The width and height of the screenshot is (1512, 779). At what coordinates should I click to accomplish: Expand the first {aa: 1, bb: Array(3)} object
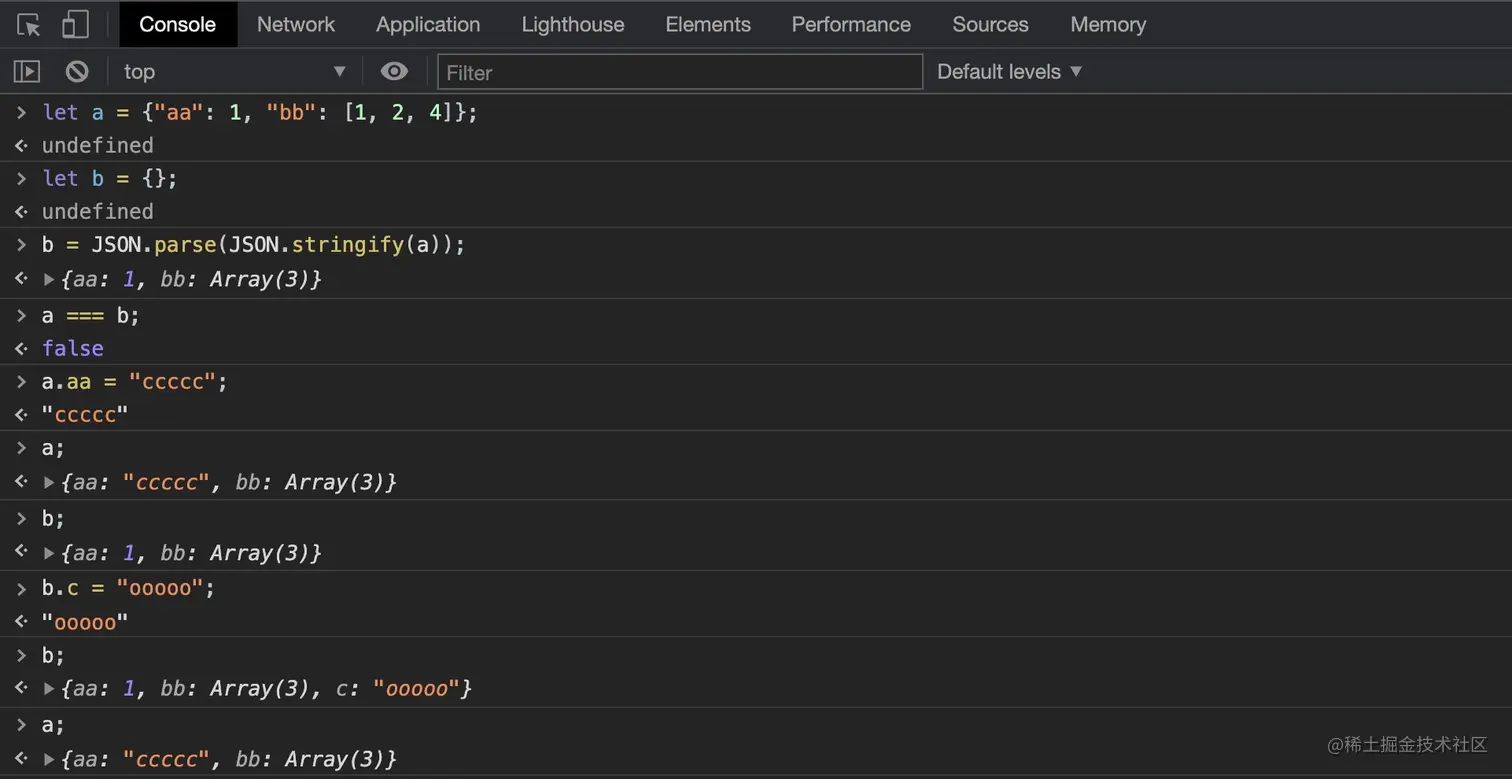[x=49, y=280]
